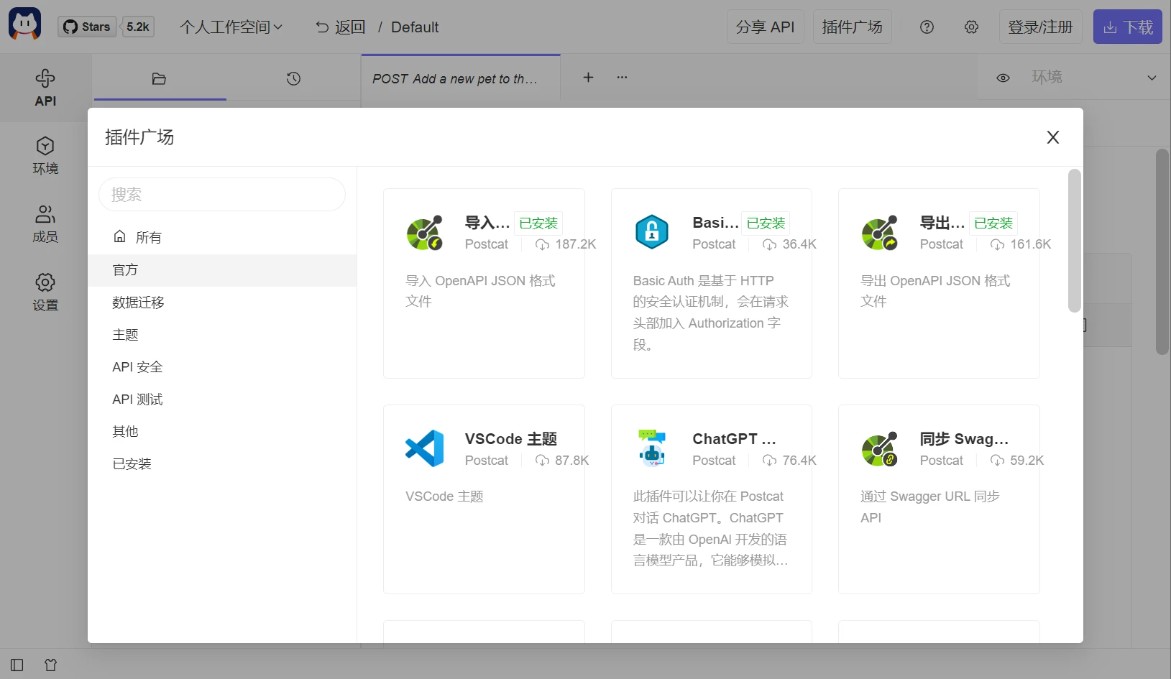
Task: Select the 已安装 category in sidebar list
Action: pos(223,464)
